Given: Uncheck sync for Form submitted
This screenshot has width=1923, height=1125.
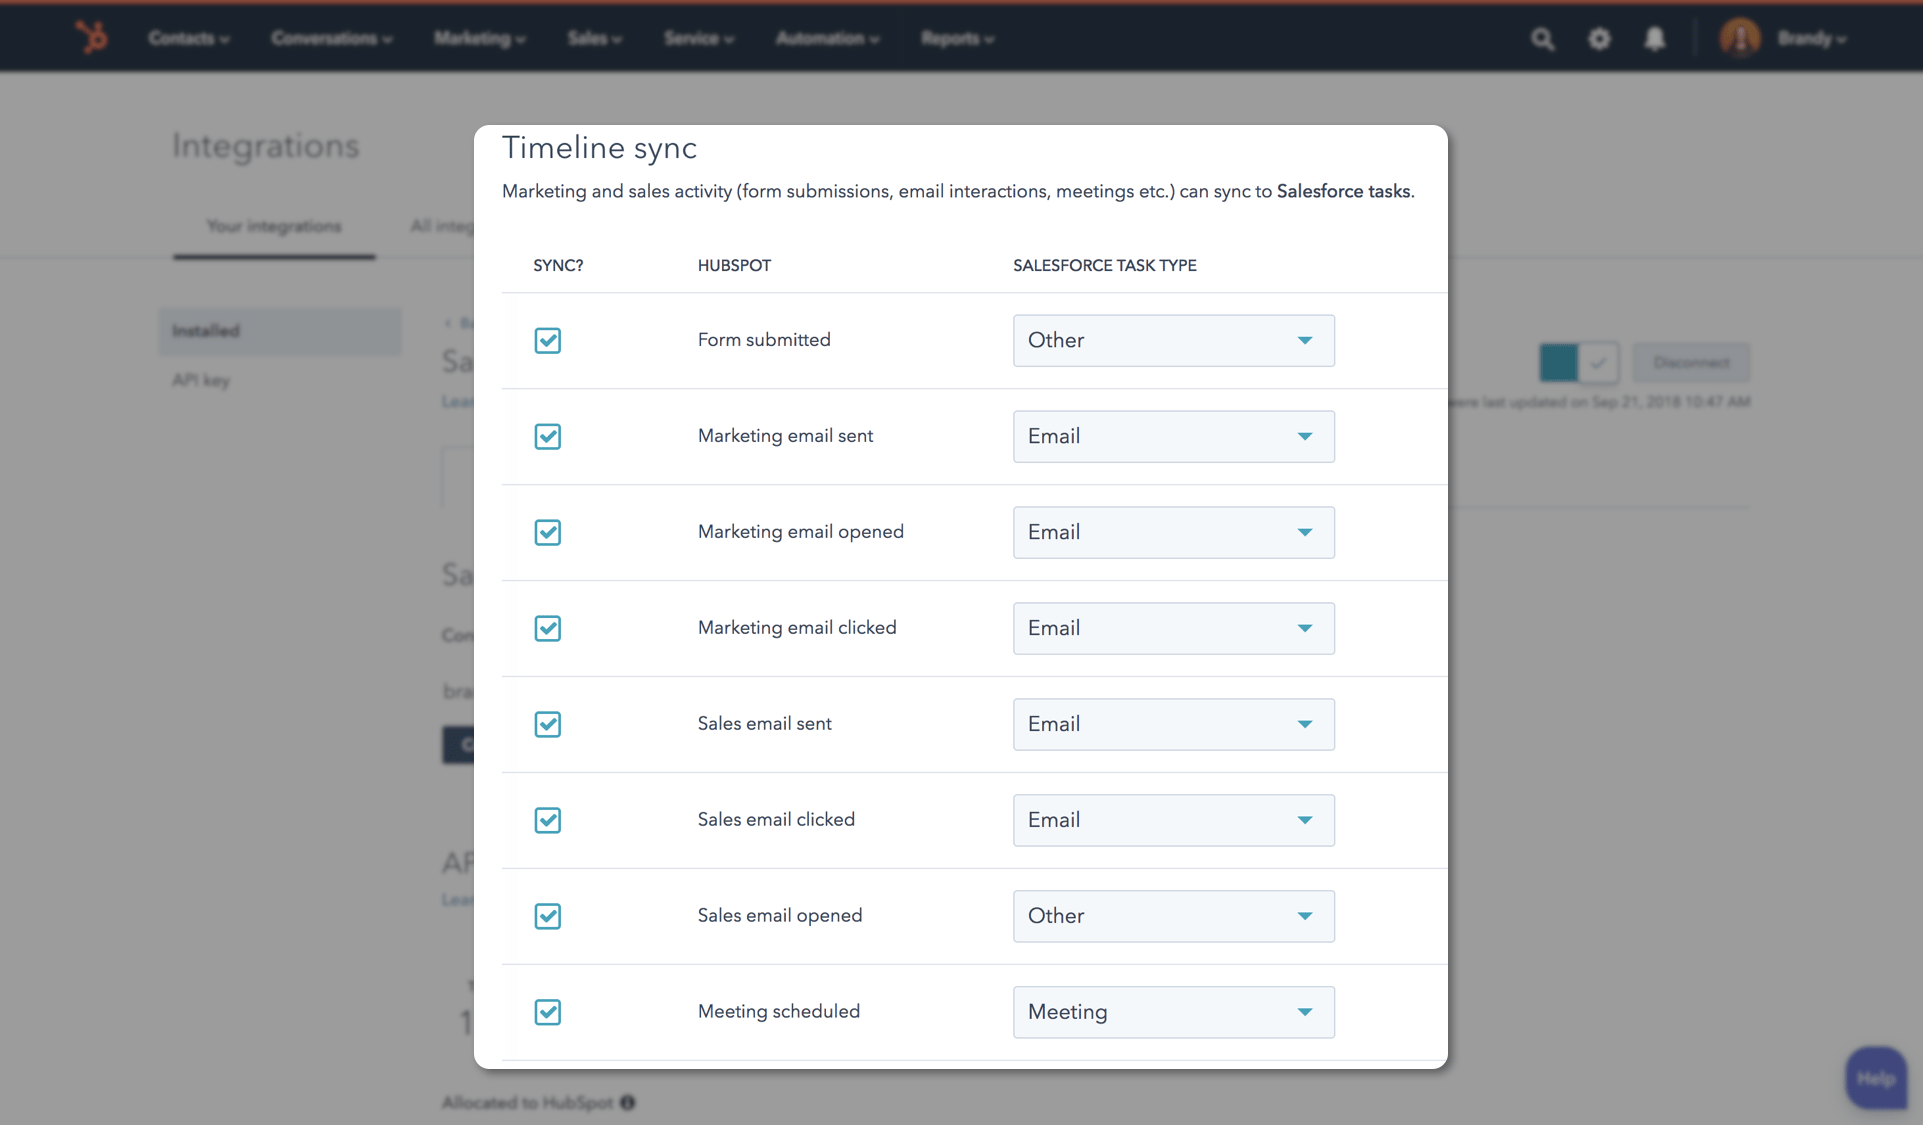Looking at the screenshot, I should (548, 340).
